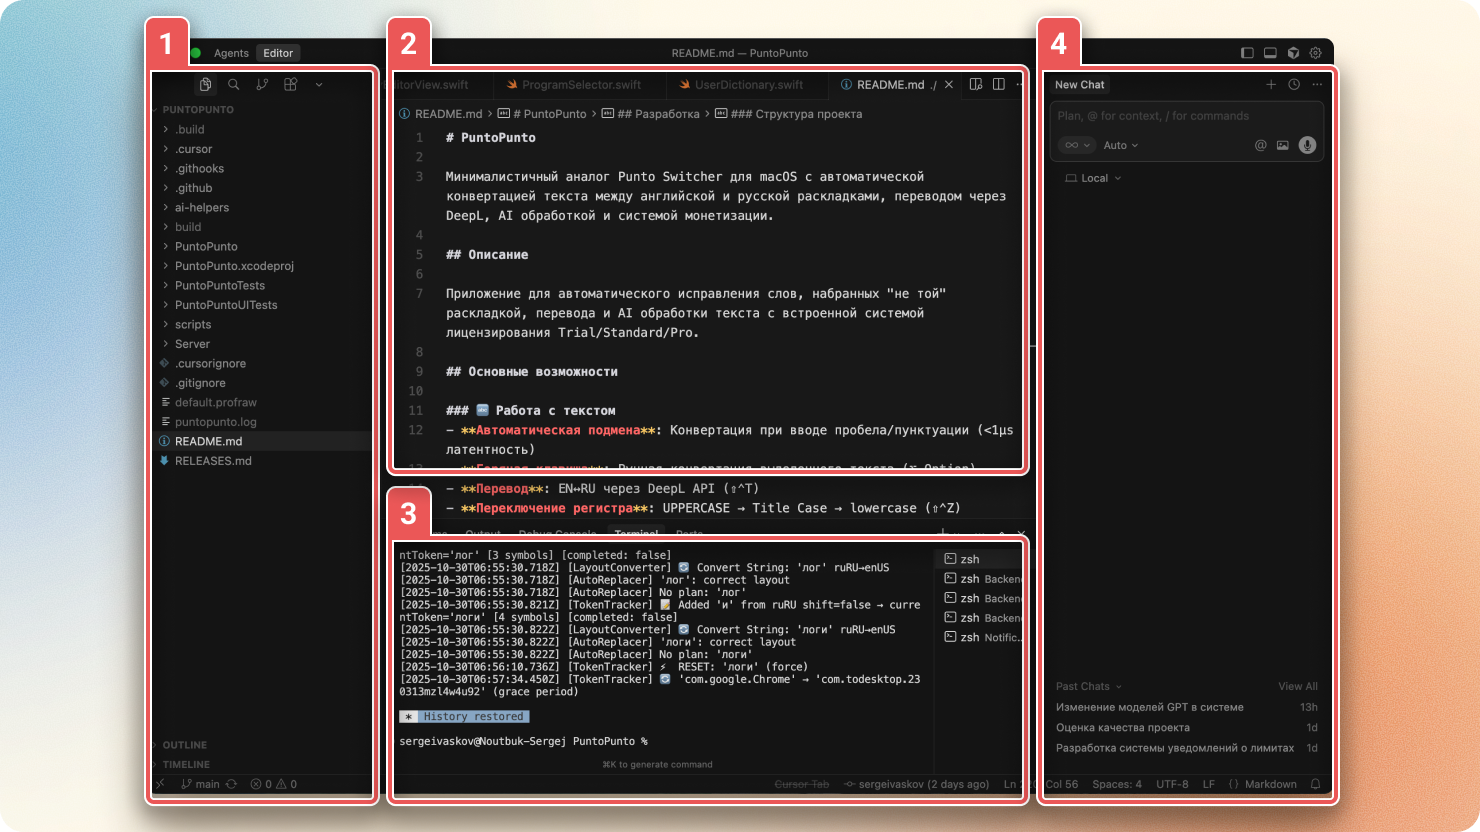Open the Search panel in the sidebar
Viewport: 1480px width, 832px height.
tap(233, 84)
